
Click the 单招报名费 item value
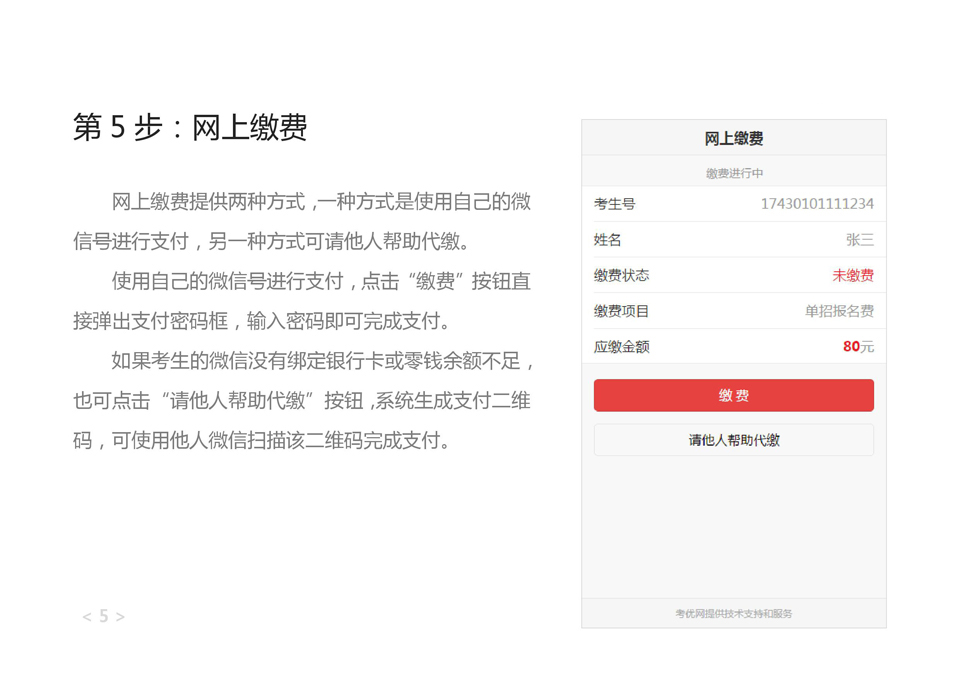pos(839,311)
